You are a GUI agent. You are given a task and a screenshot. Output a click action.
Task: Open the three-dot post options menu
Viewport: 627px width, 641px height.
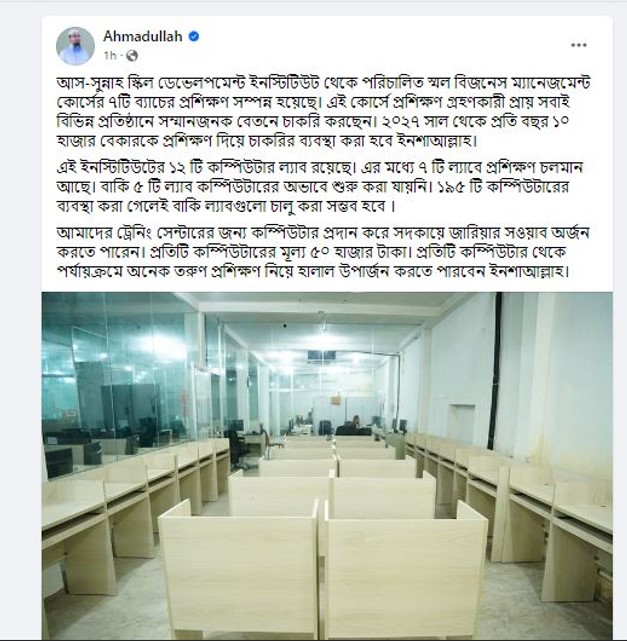(579, 45)
